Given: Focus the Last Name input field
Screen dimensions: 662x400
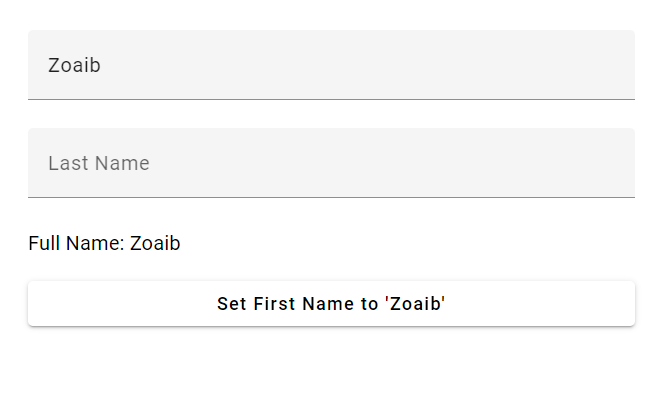Looking at the screenshot, I should point(331,163).
